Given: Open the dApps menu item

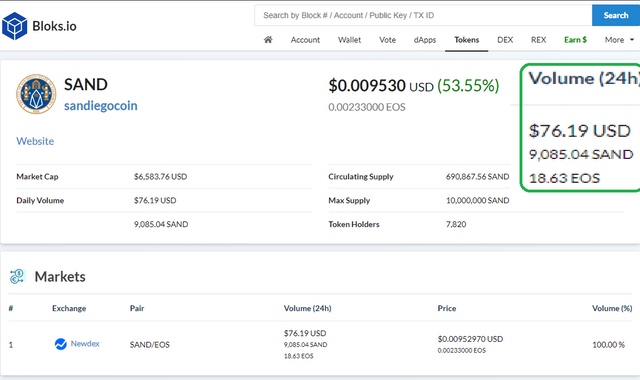Looking at the screenshot, I should pos(425,40).
